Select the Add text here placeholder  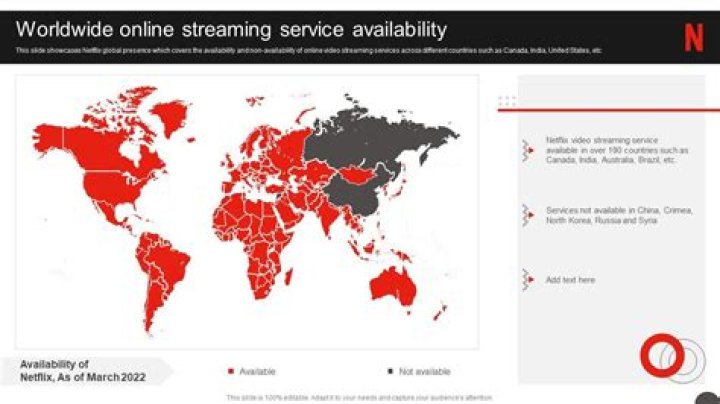coord(570,280)
